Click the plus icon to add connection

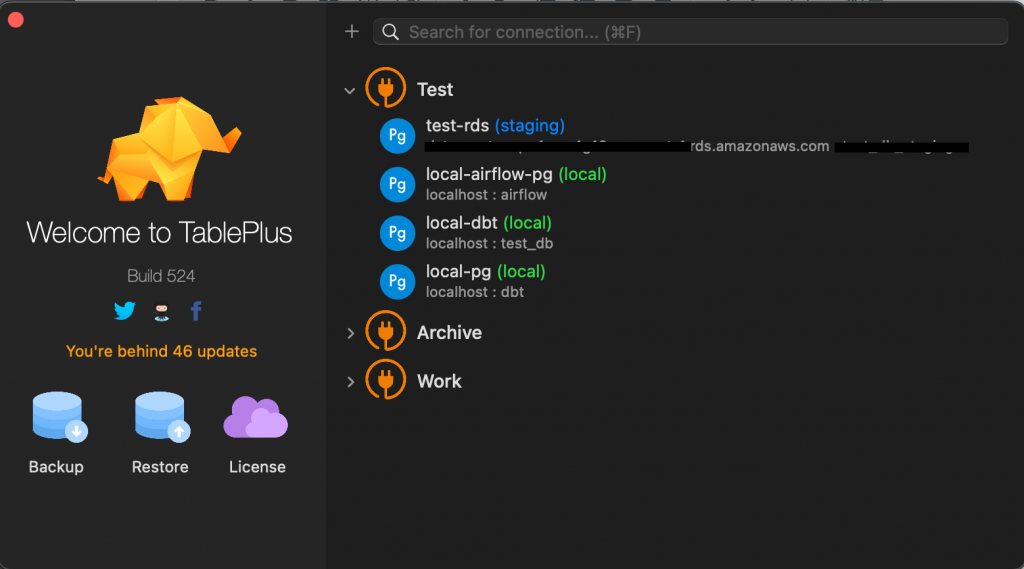coord(352,31)
